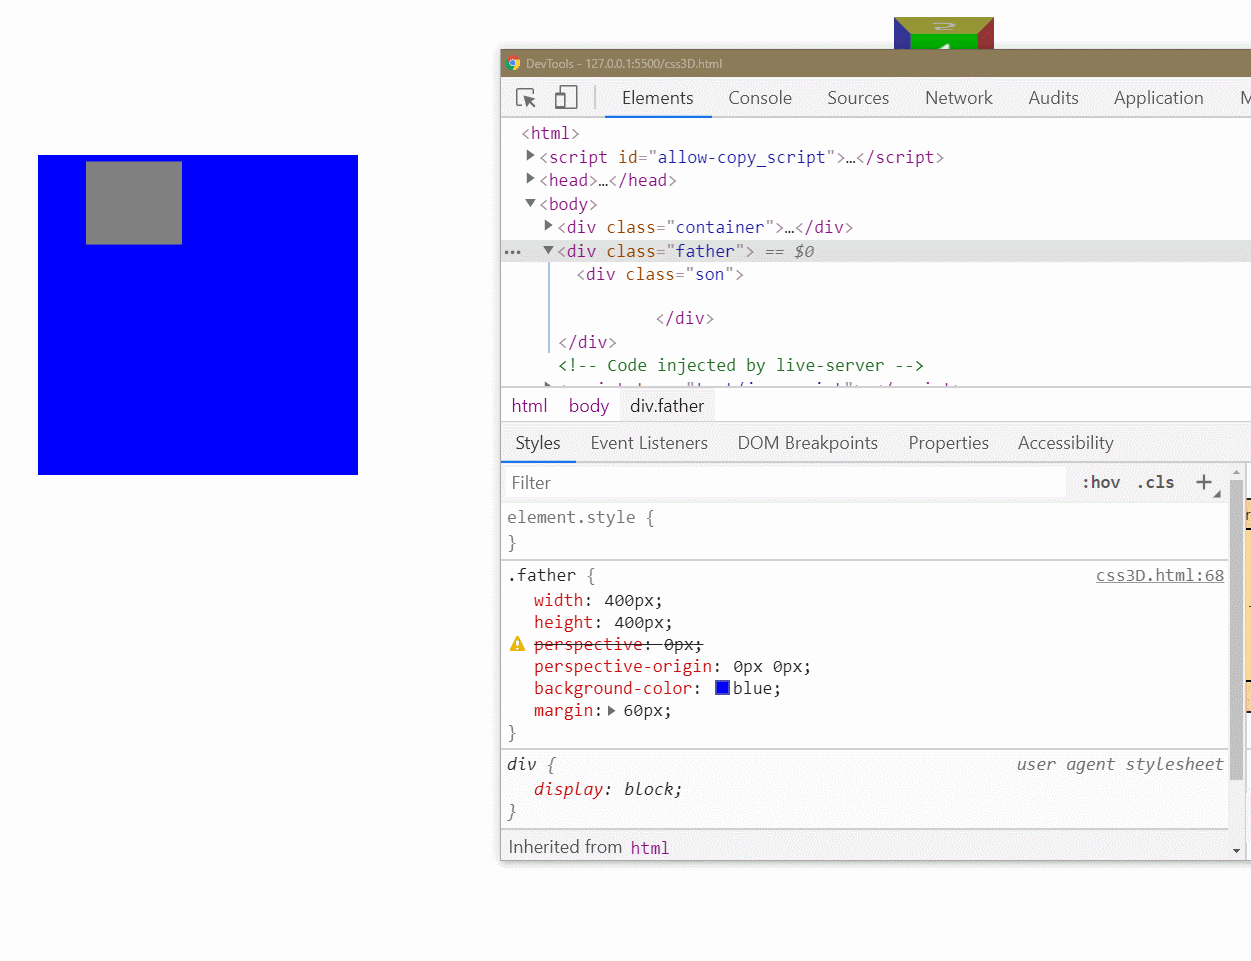Click the element.style rule header
1251x961 pixels.
coord(581,518)
